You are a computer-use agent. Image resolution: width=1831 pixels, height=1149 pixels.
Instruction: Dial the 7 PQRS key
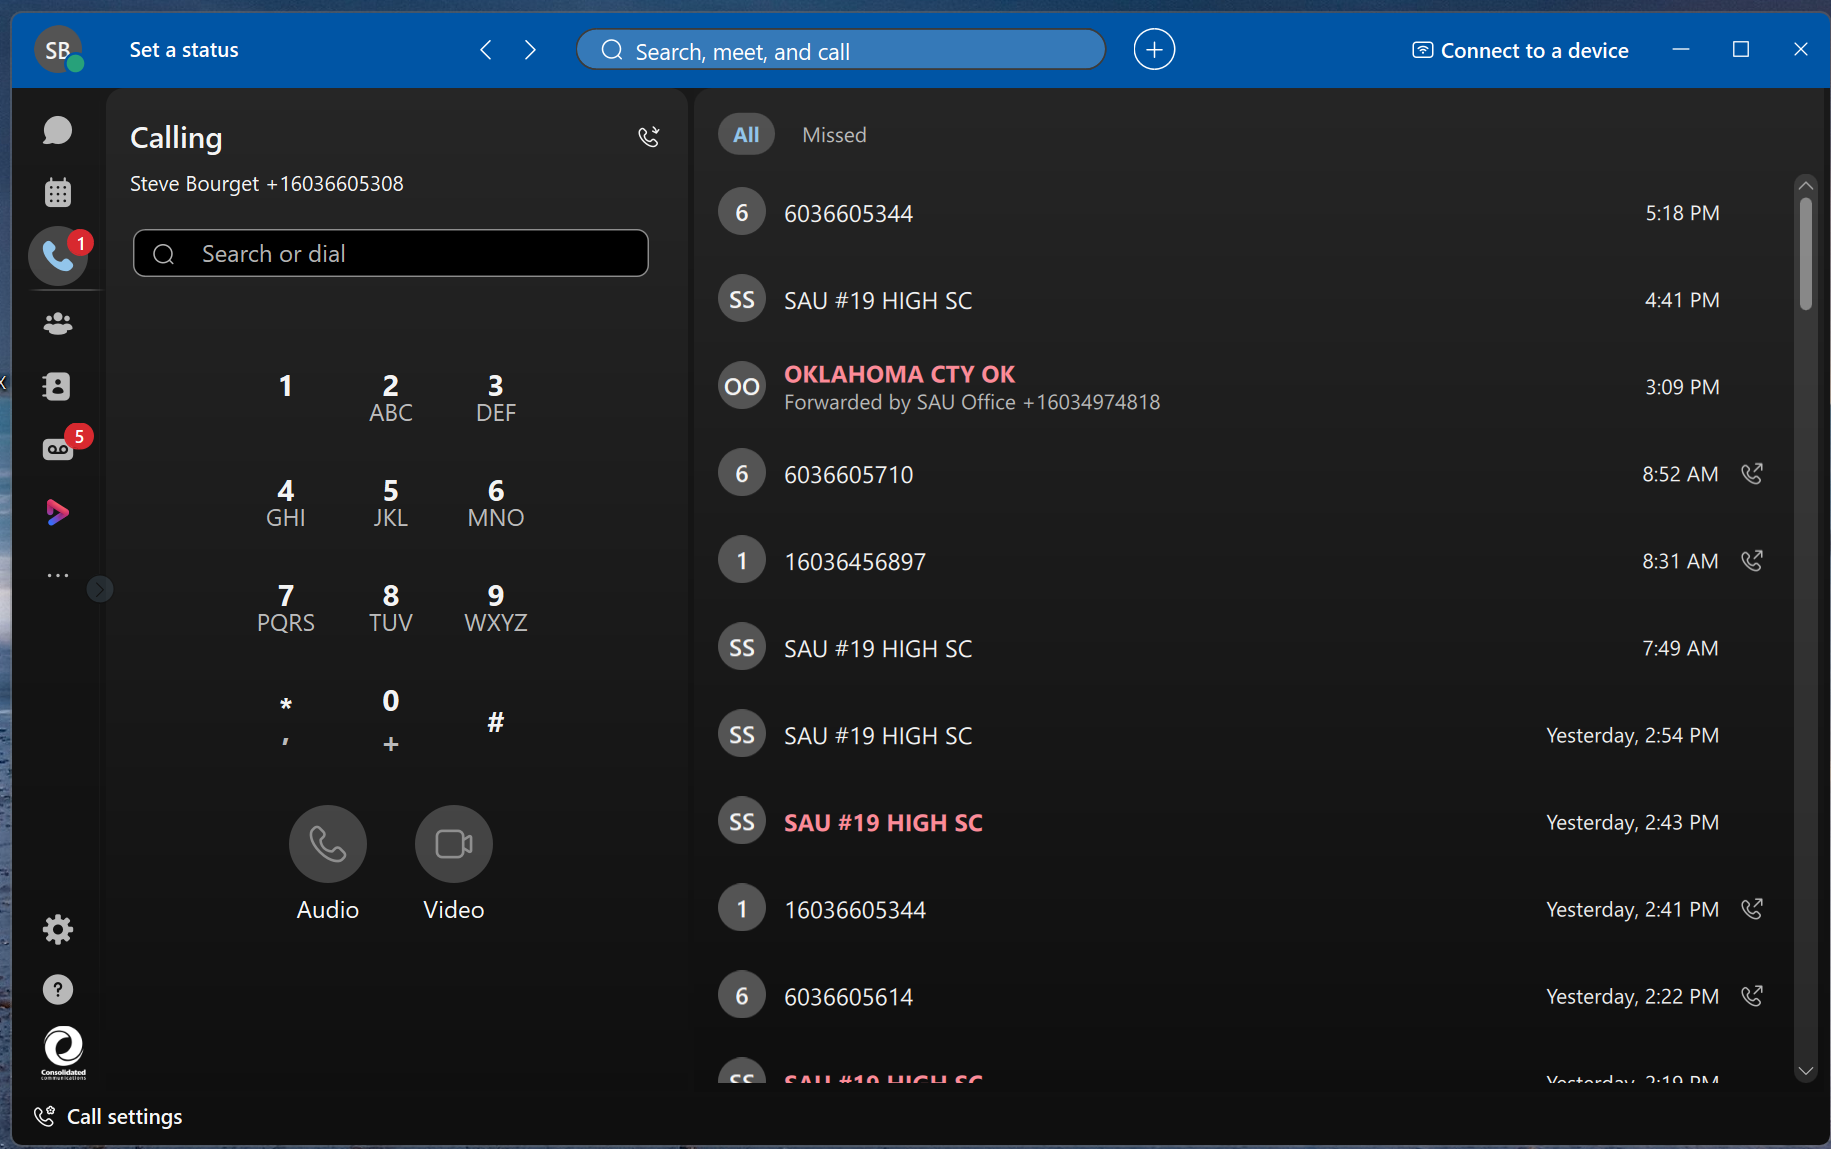[x=286, y=608]
